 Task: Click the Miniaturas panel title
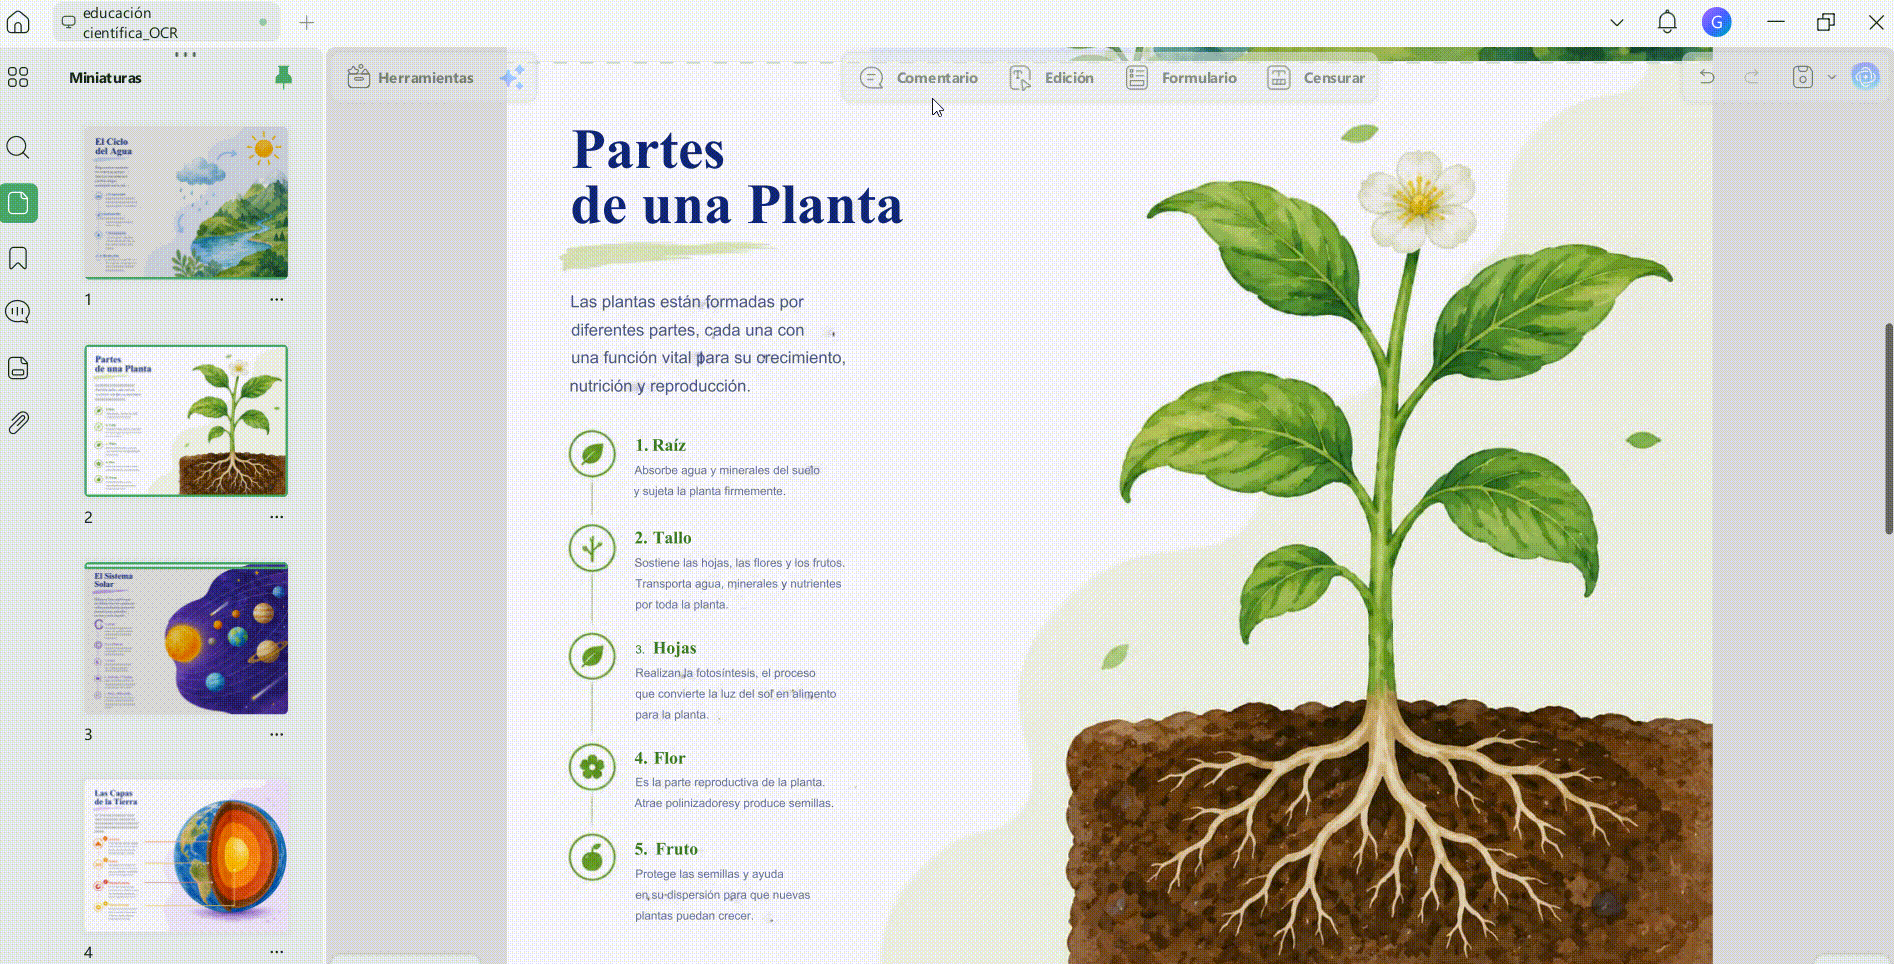[105, 77]
